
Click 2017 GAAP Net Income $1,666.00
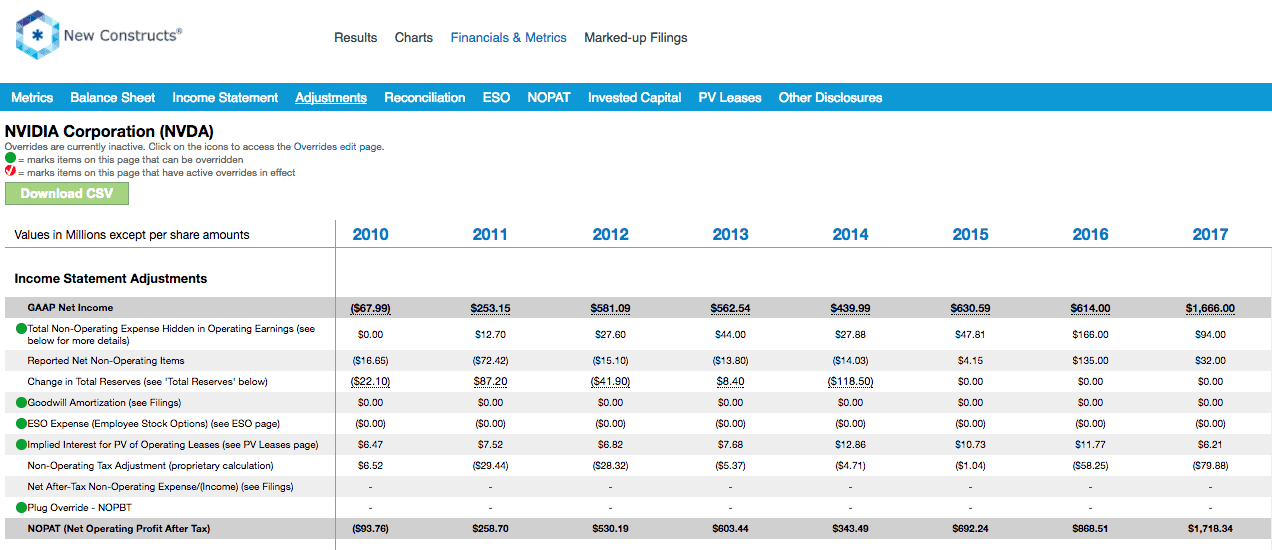(x=1210, y=308)
